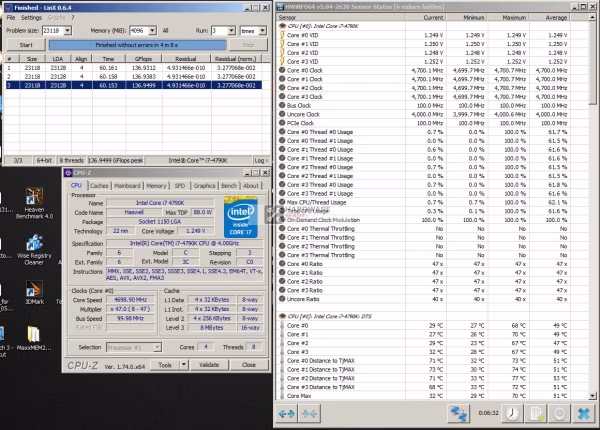Click HWiNFO network computers icon
This screenshot has height=430, width=600.
click(x=459, y=414)
